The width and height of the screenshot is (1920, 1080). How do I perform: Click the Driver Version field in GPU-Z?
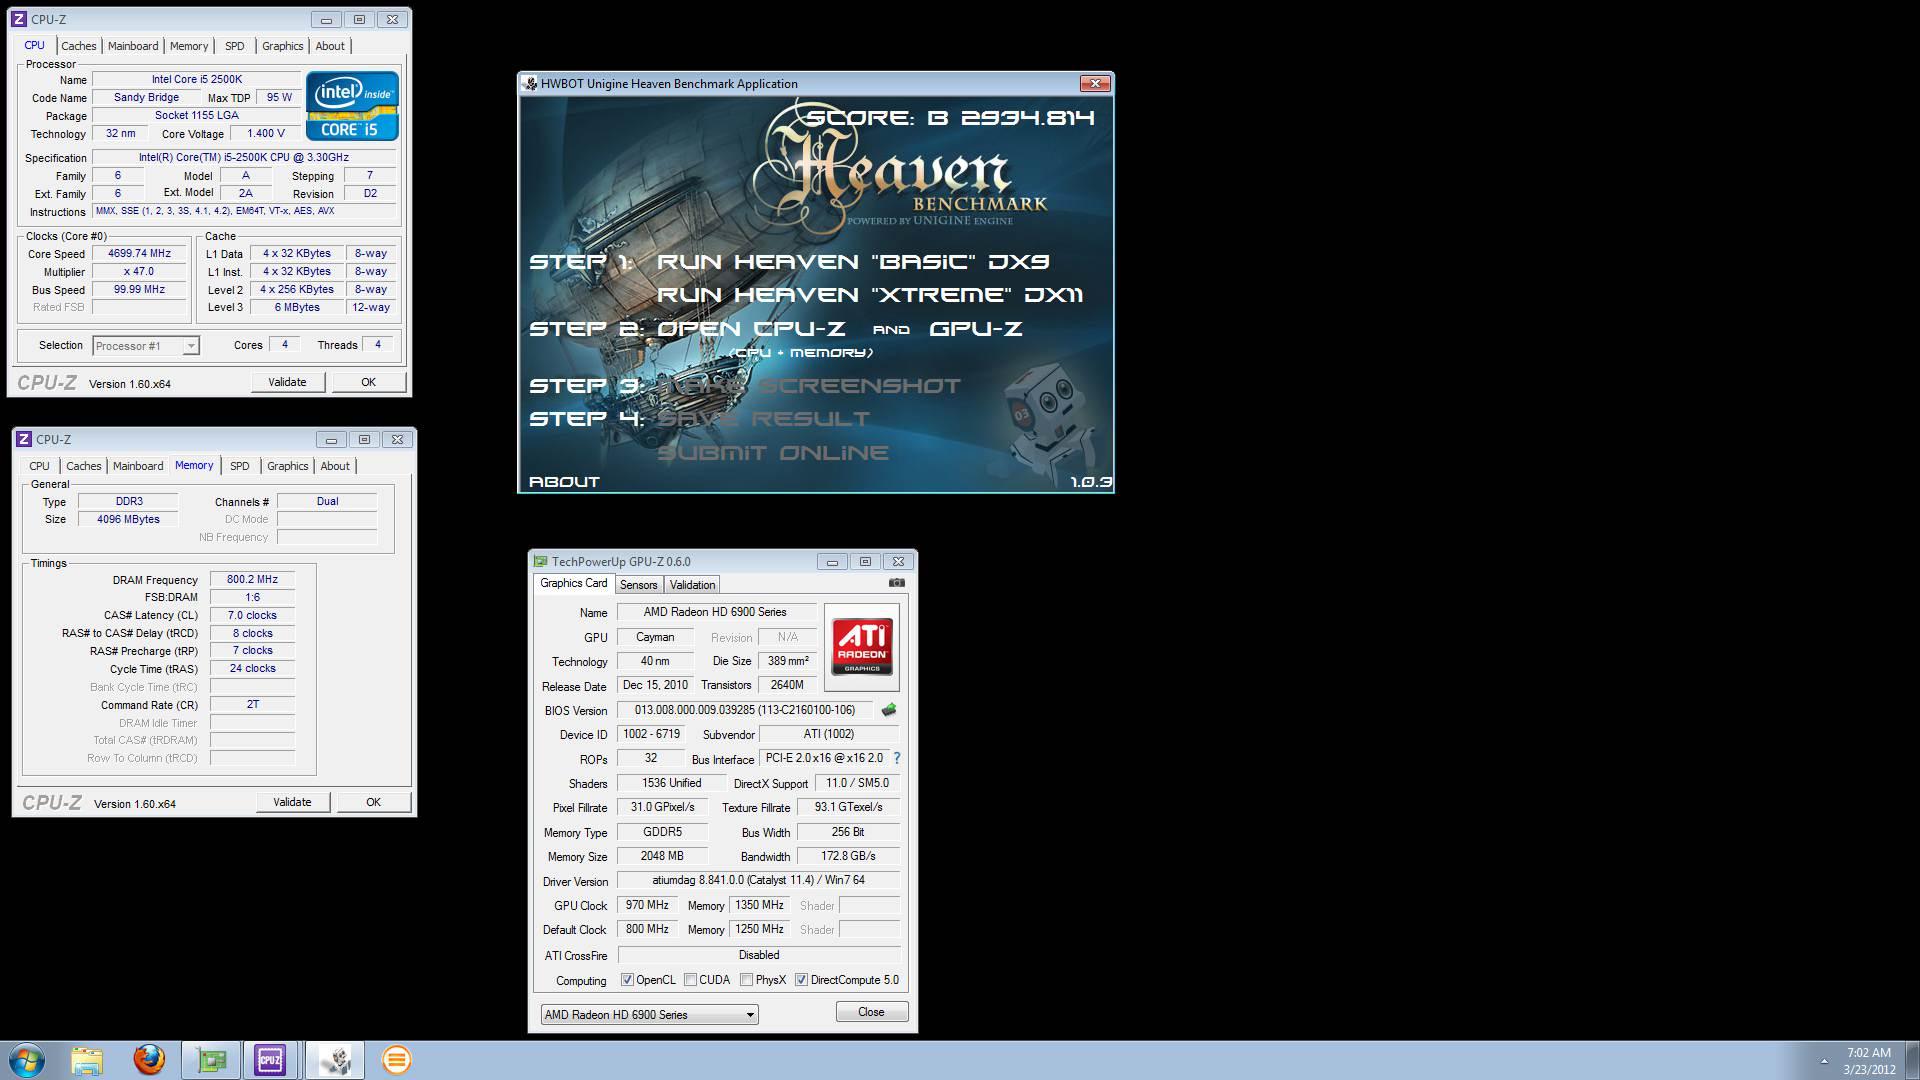[x=758, y=881]
